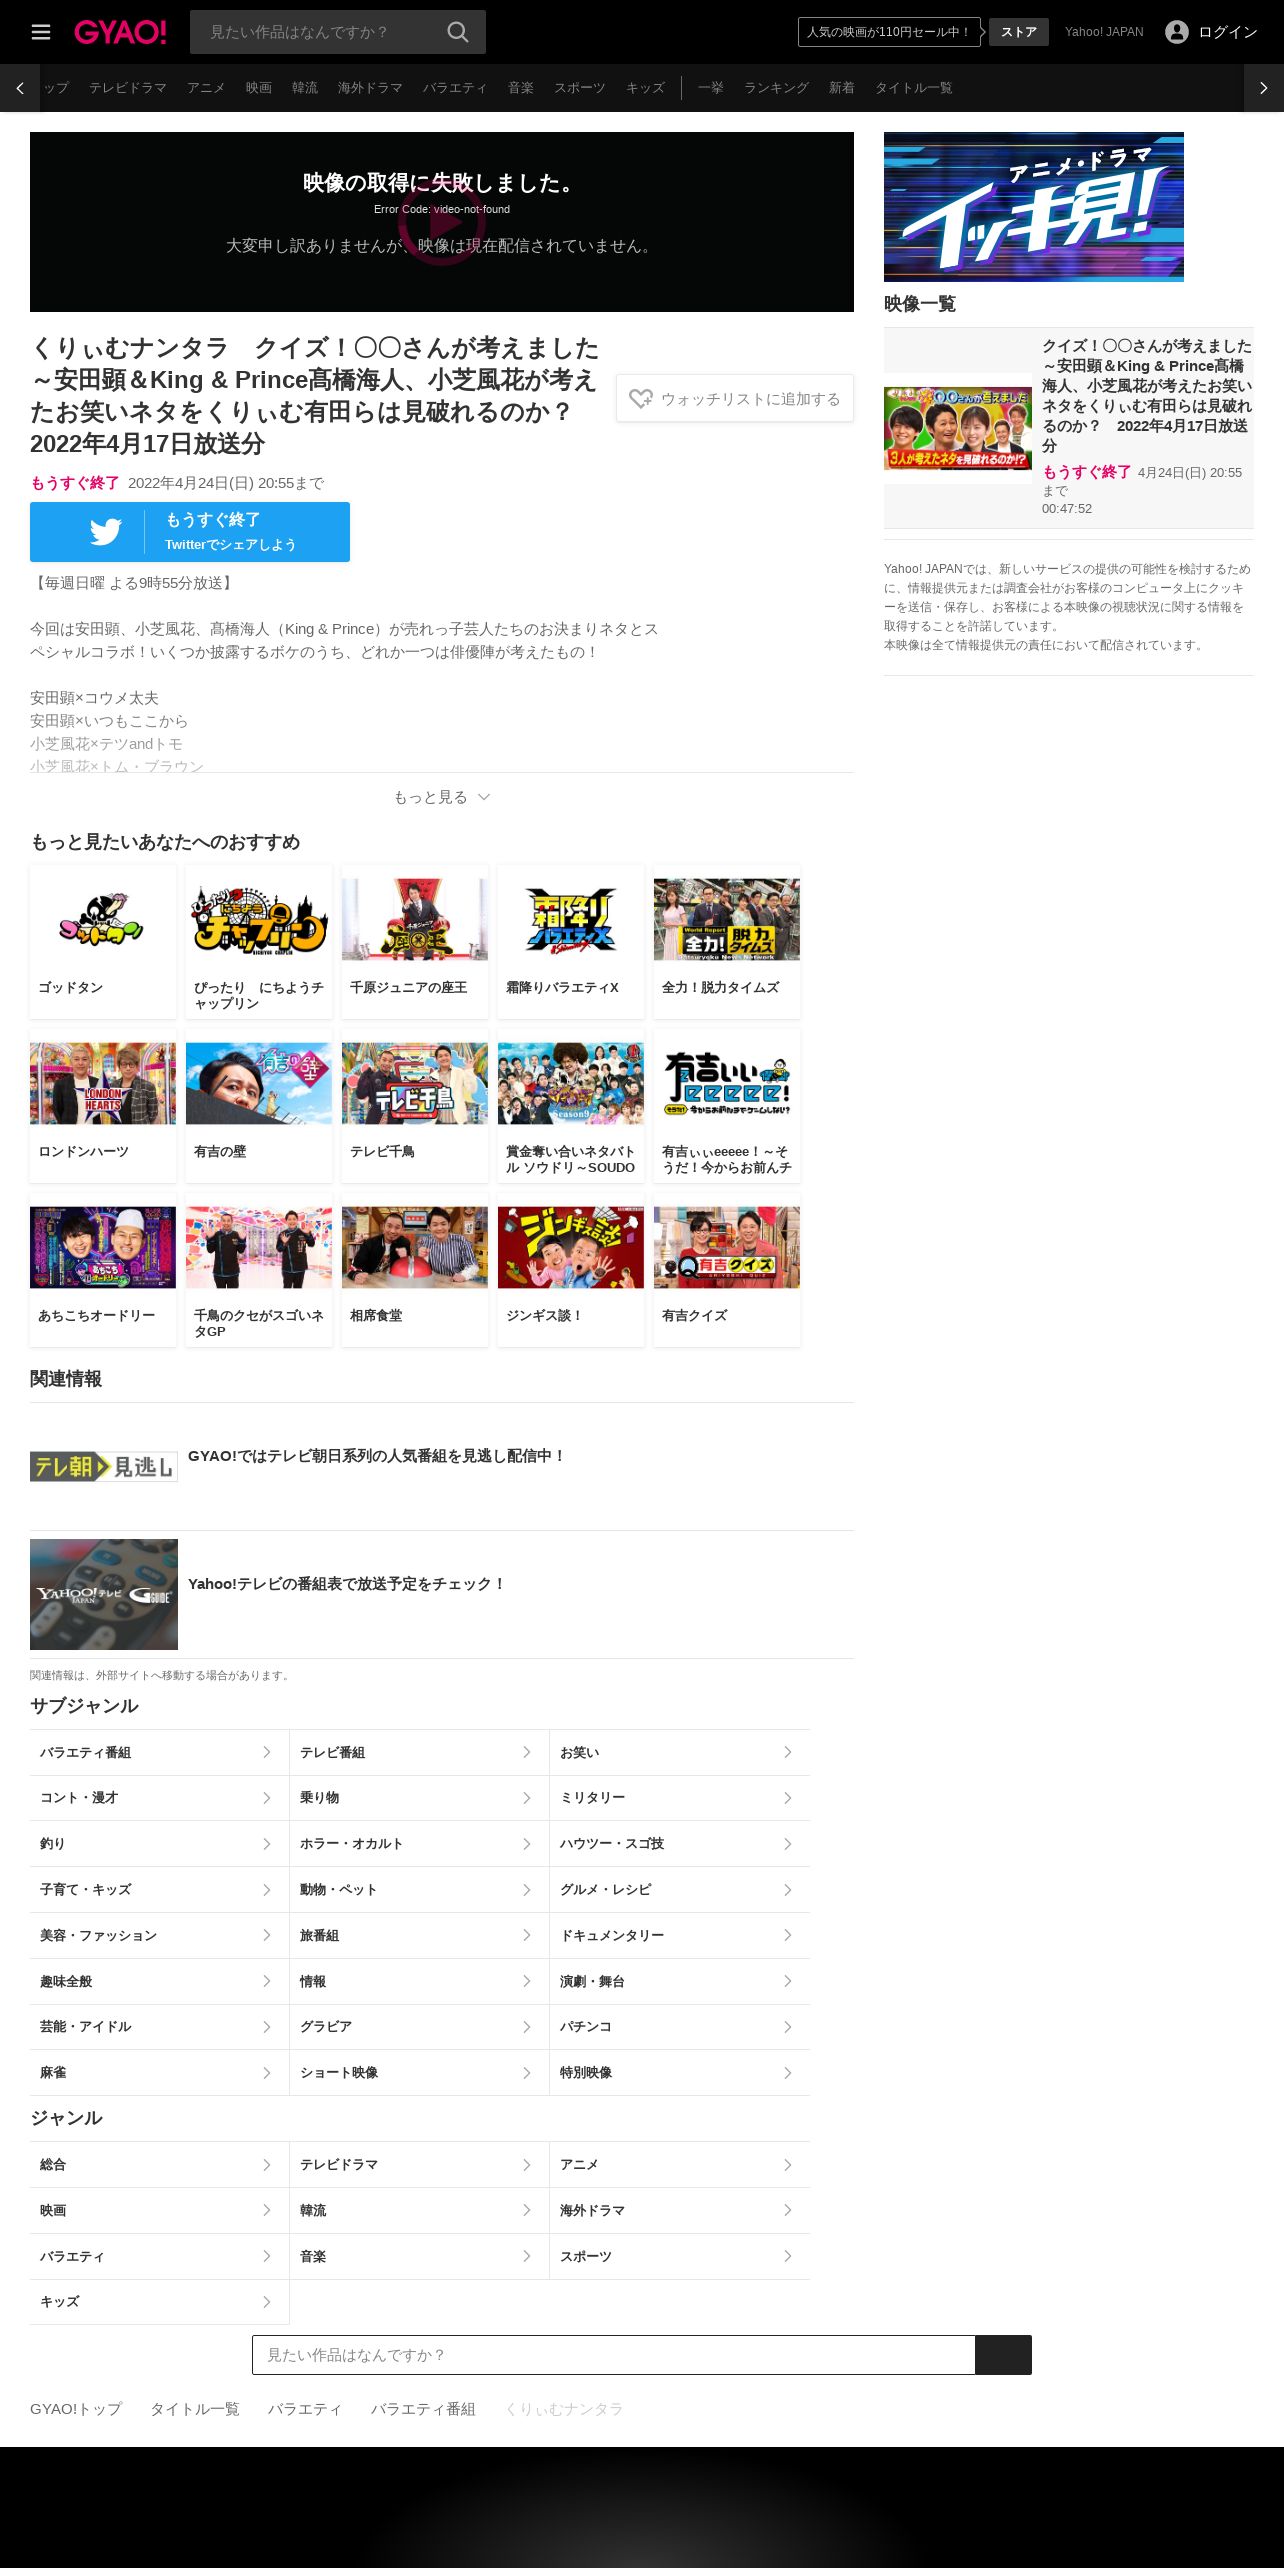The image size is (1284, 2568).
Task: Open the hamburger menu icon
Action: tap(41, 32)
